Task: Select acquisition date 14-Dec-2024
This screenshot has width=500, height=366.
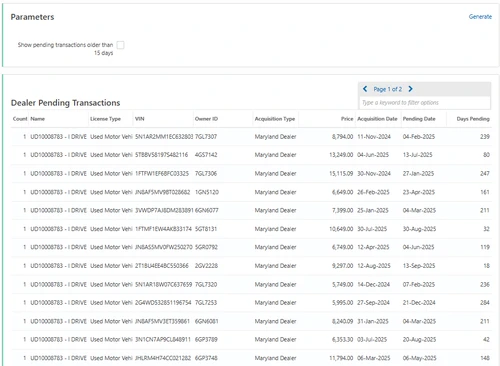Action: coord(374,284)
